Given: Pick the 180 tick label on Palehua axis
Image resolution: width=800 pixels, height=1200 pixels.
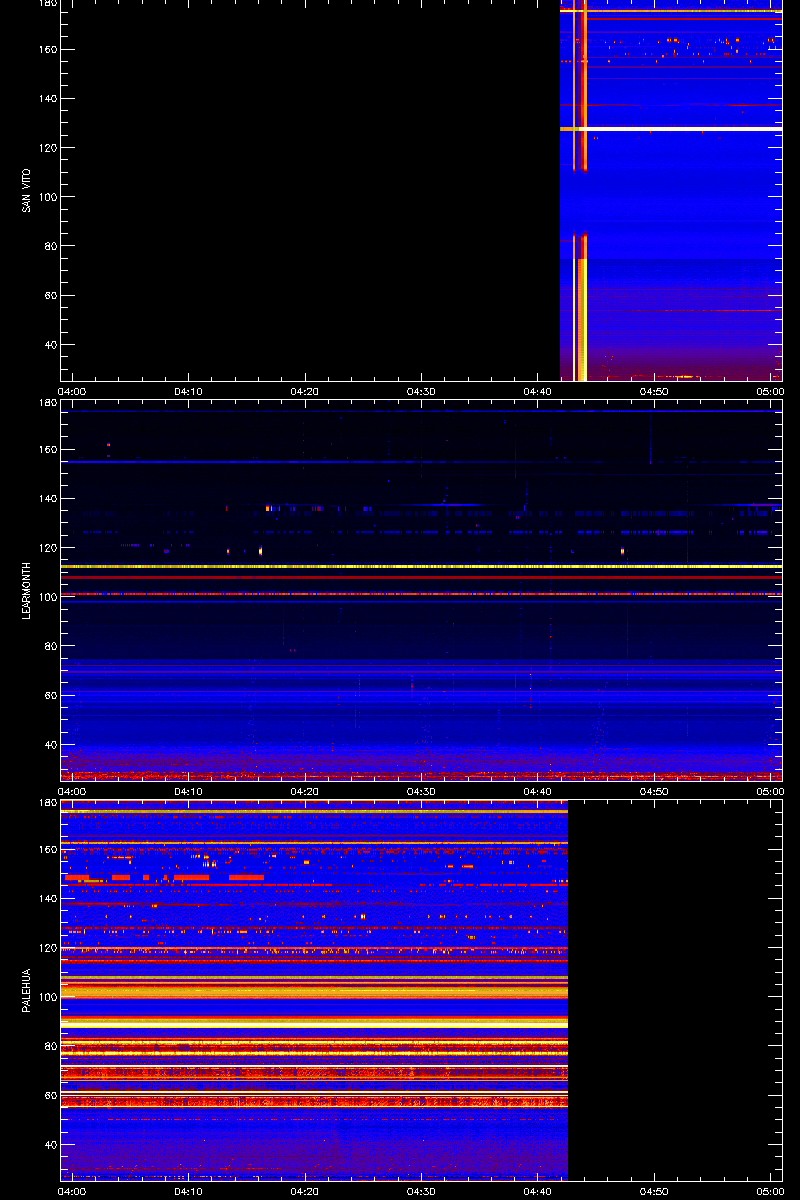Looking at the screenshot, I should (x=47, y=804).
